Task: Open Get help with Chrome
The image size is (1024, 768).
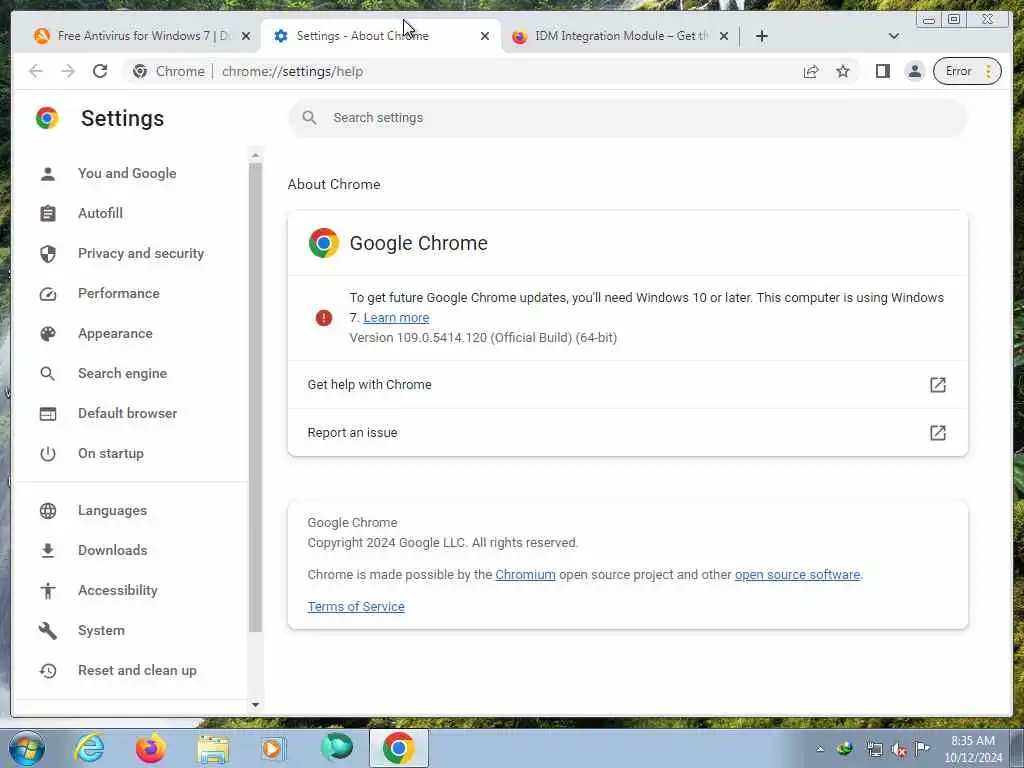Action: click(628, 385)
